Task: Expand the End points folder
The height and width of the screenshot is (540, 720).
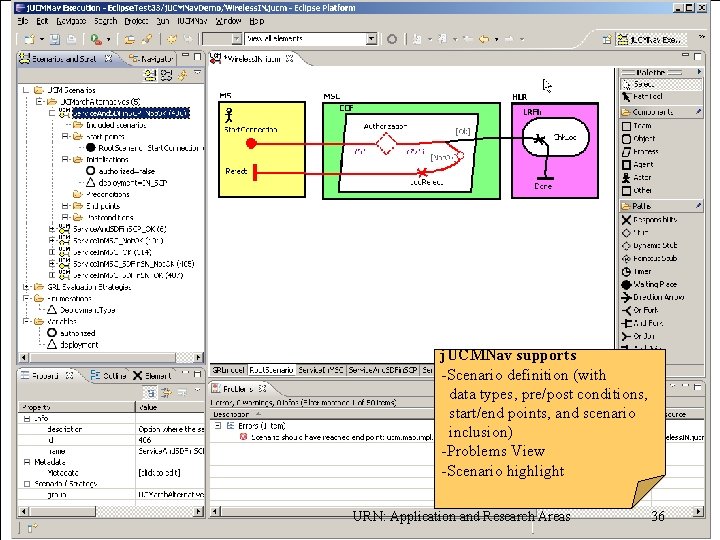Action: pos(65,206)
